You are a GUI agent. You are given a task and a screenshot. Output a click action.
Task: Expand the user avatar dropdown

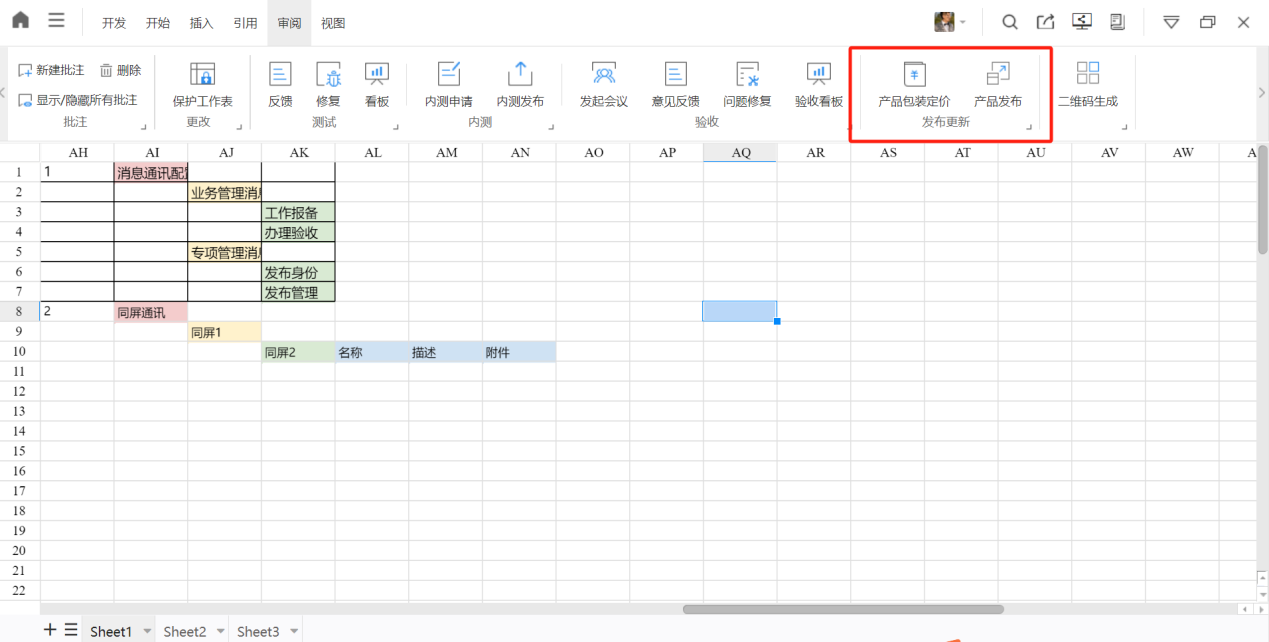(963, 22)
